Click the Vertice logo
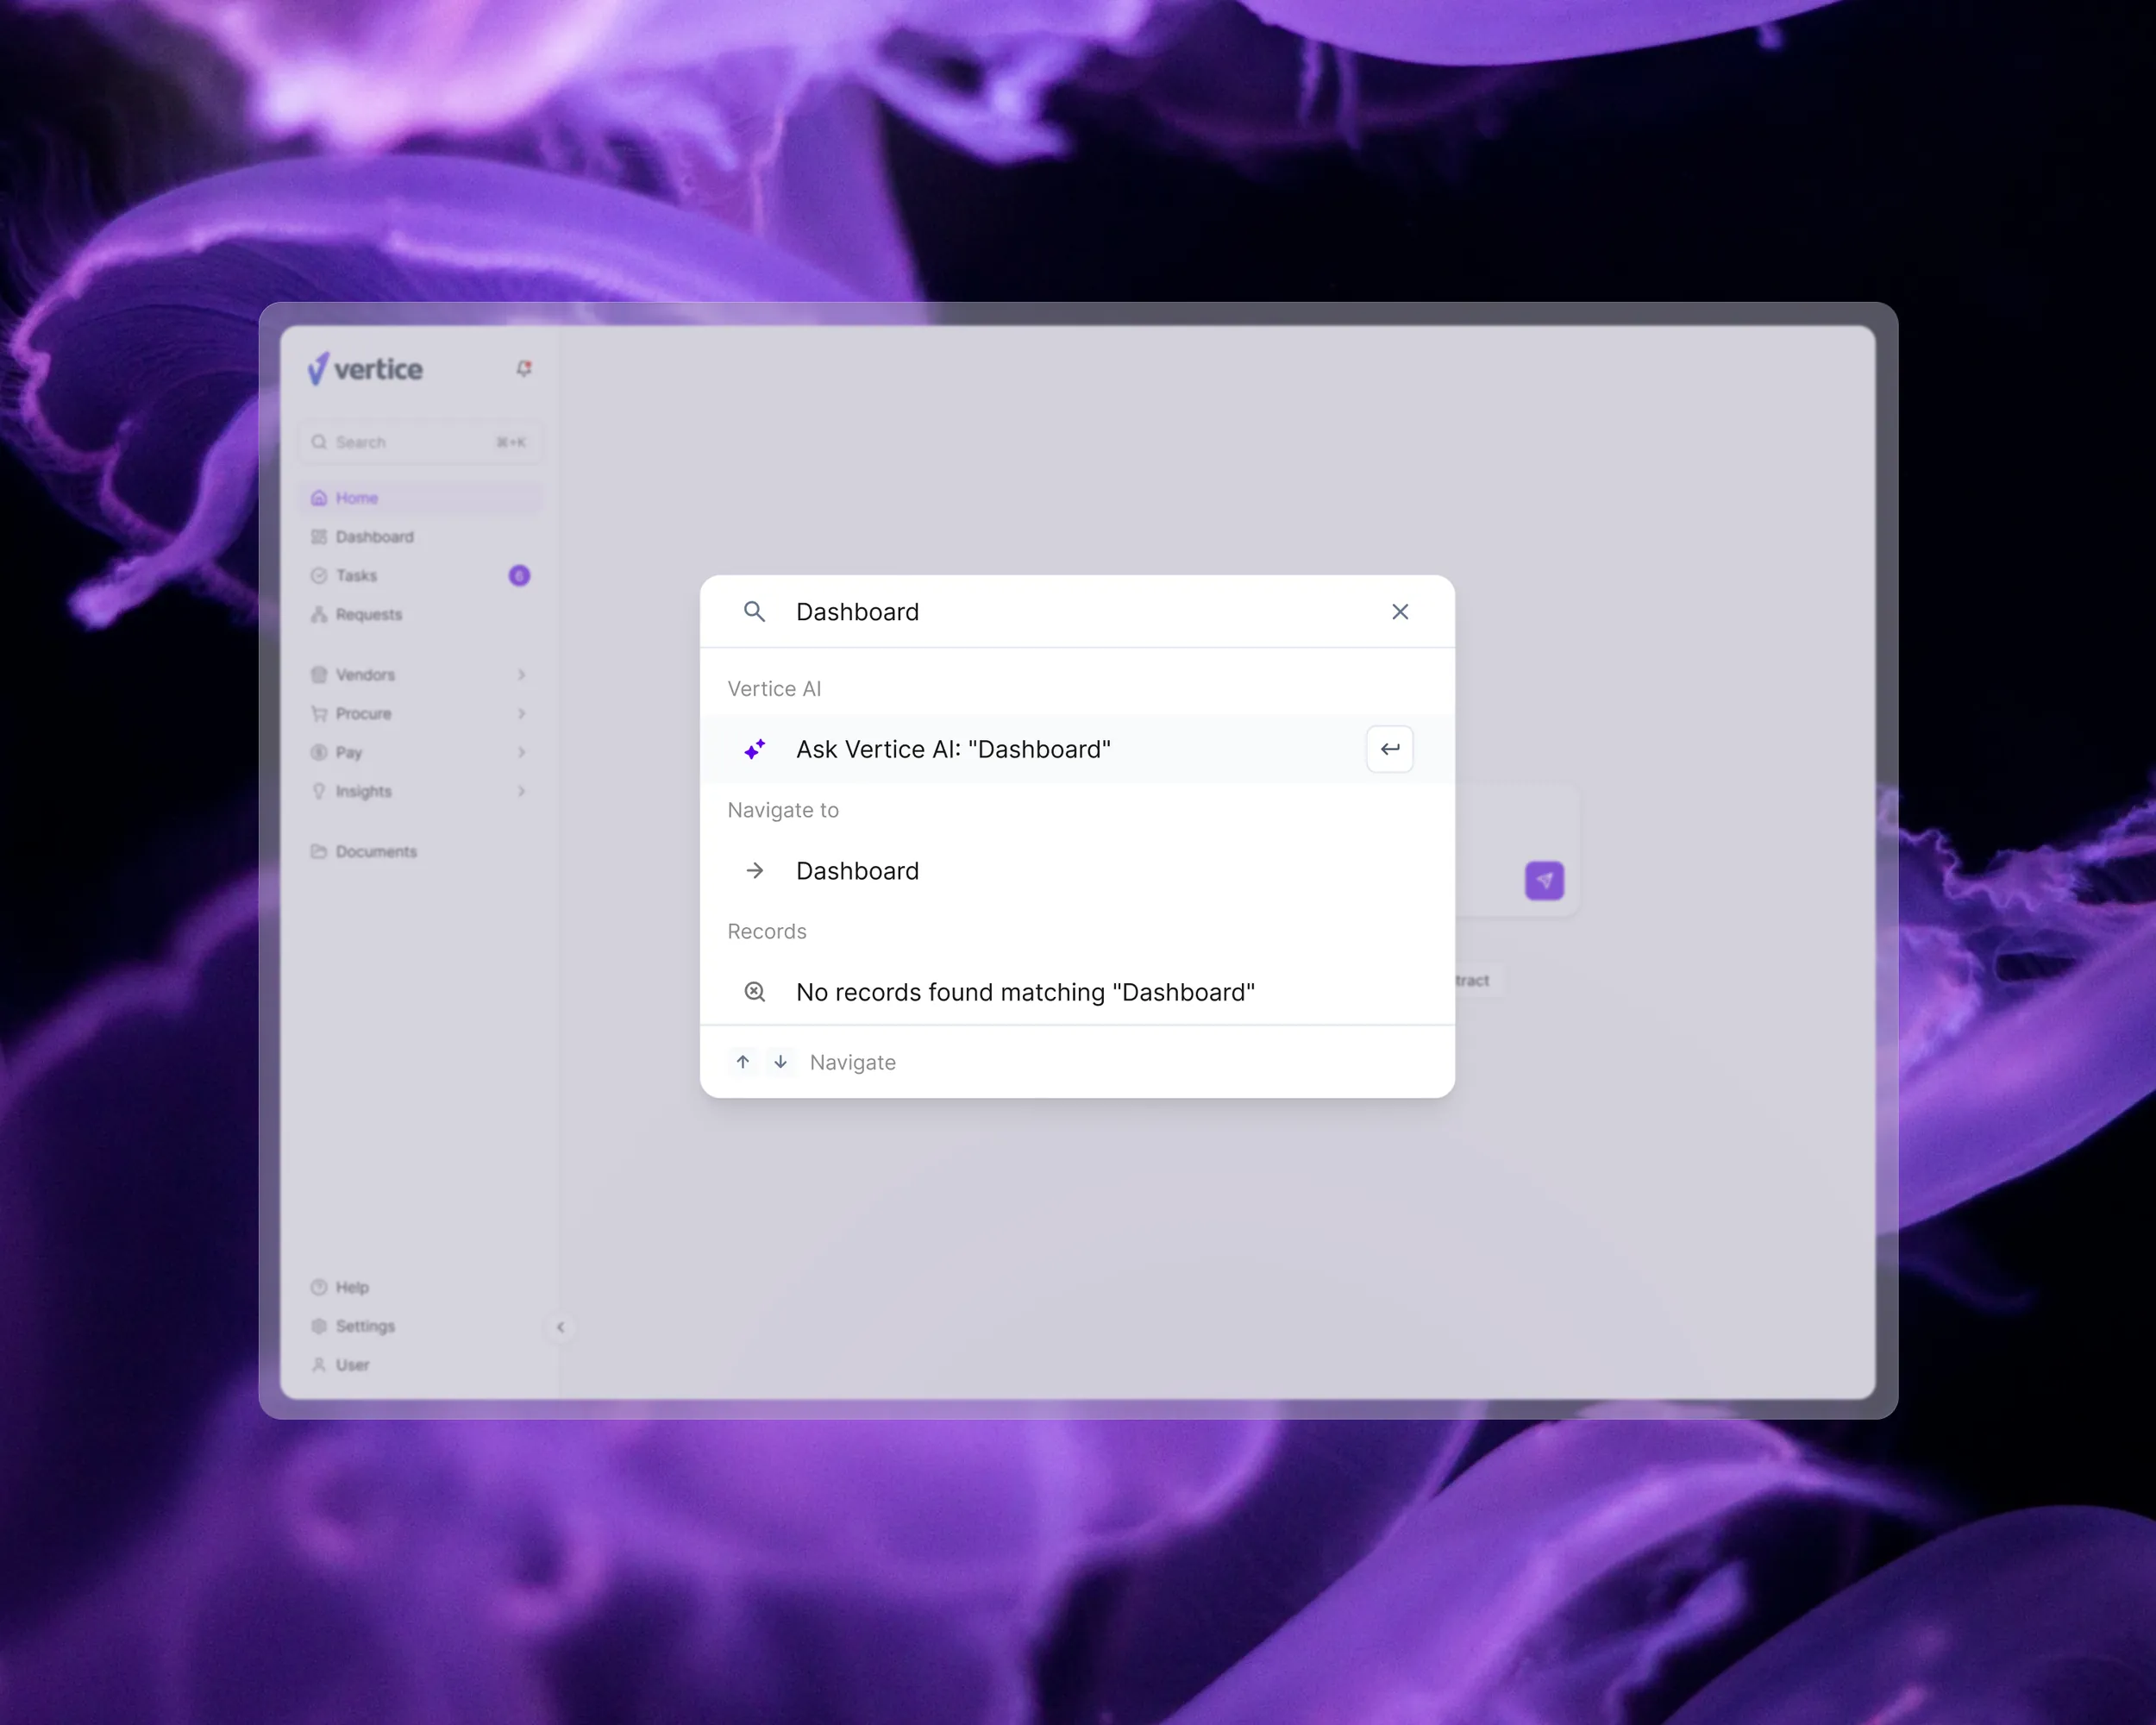The width and height of the screenshot is (2156, 1725). [x=365, y=369]
